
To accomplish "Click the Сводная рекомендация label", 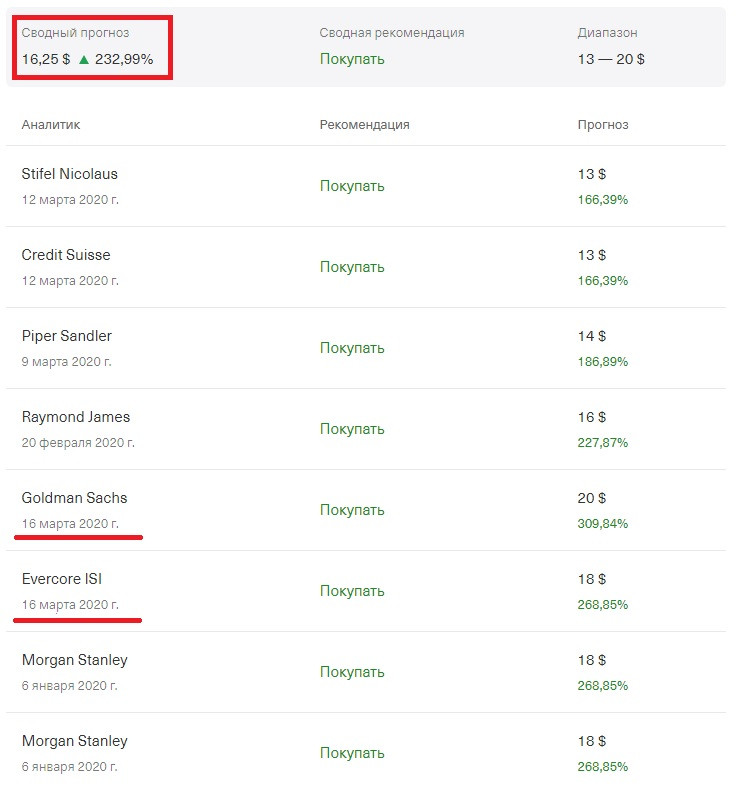I will coord(391,33).
